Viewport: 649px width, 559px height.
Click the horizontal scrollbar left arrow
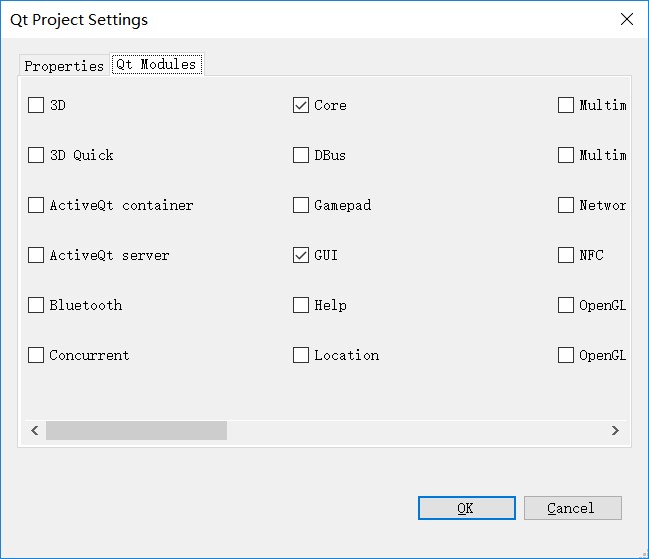pos(35,431)
